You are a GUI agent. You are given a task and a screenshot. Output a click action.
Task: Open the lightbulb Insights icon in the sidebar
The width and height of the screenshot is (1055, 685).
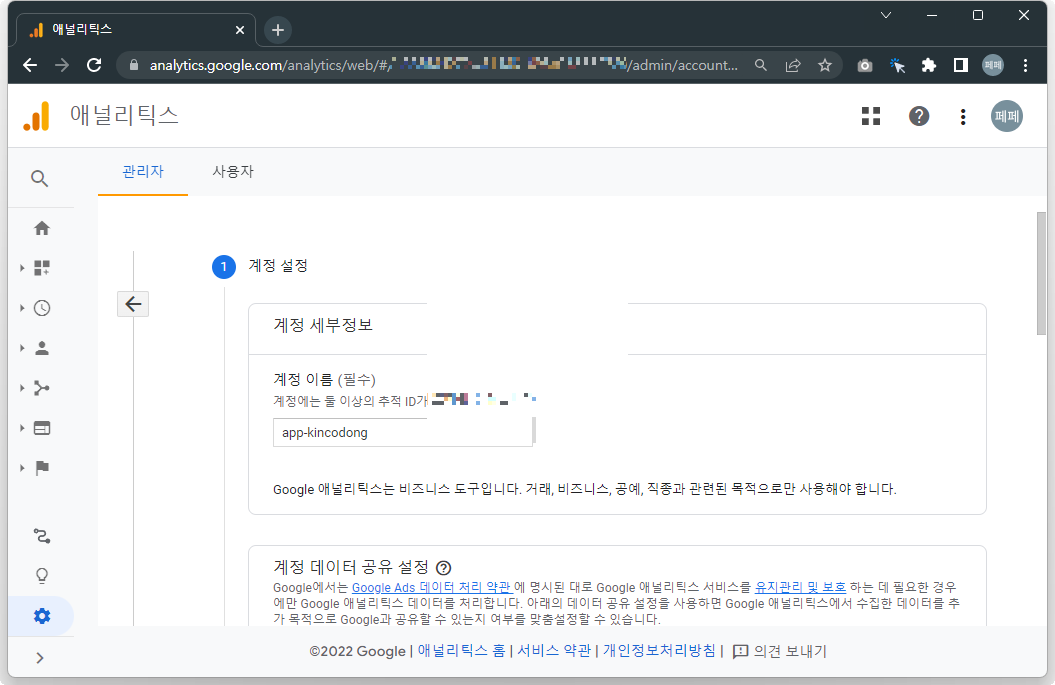(x=41, y=574)
